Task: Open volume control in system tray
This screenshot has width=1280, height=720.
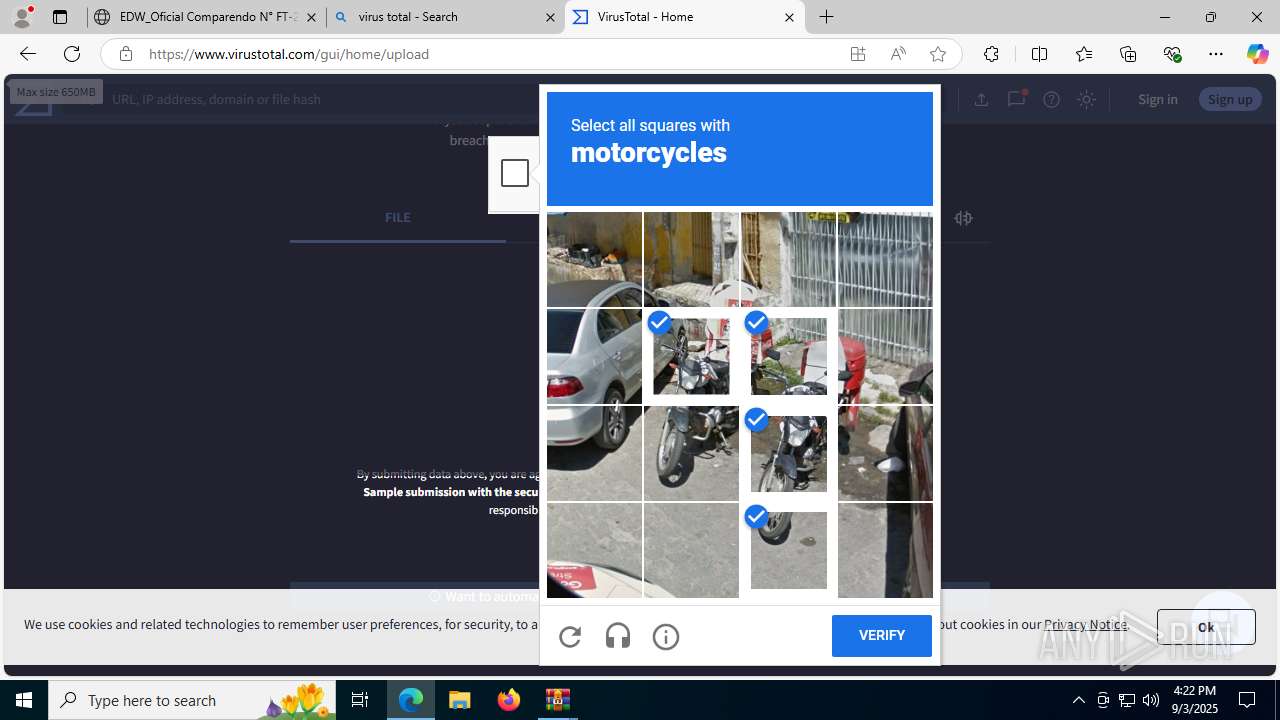Action: [1151, 700]
